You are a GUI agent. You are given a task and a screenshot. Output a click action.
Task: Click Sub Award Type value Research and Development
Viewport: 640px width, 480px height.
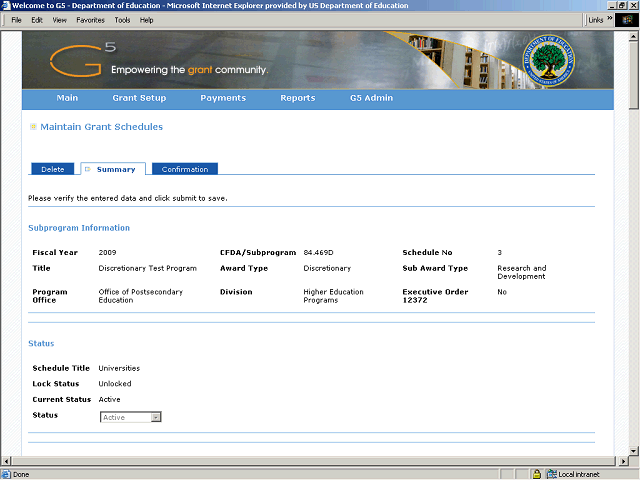(x=521, y=272)
